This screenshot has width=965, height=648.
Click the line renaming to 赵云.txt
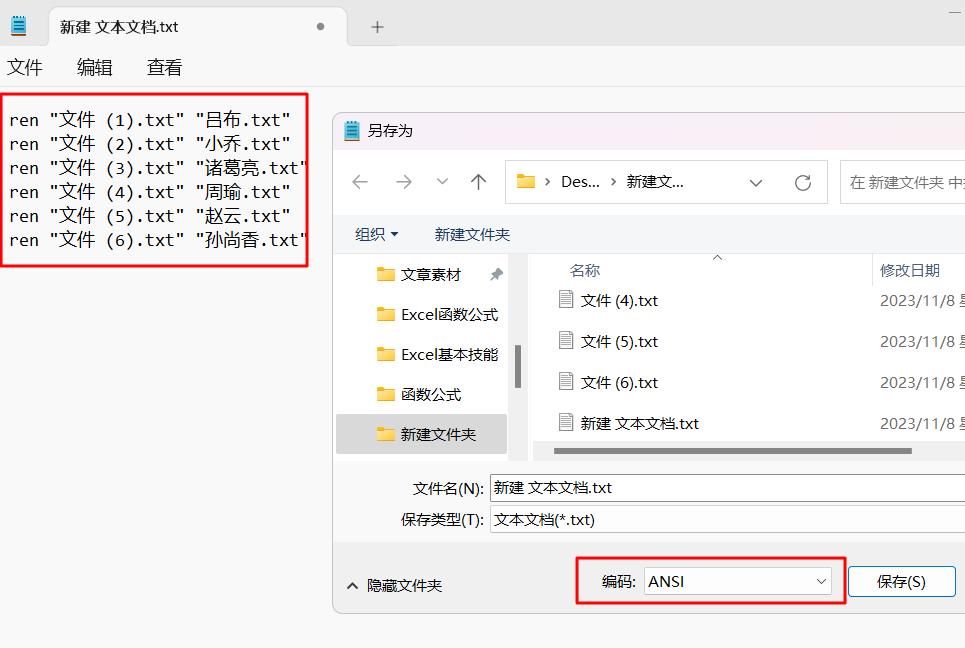click(x=150, y=215)
